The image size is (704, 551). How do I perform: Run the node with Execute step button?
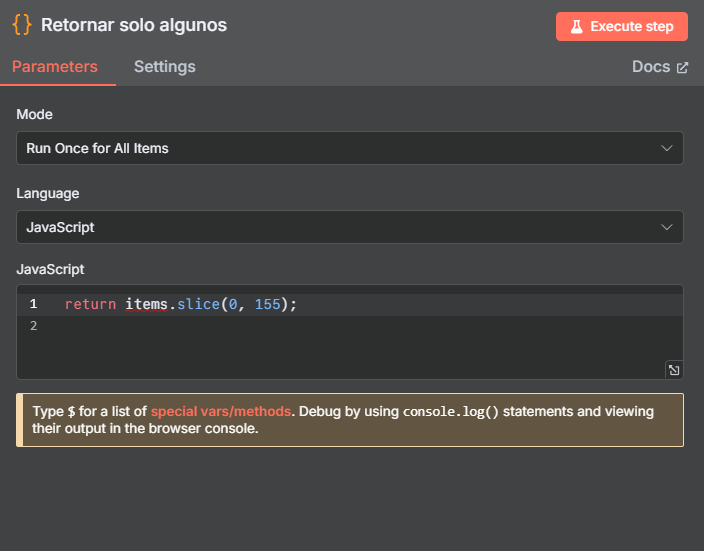pyautogui.click(x=622, y=27)
